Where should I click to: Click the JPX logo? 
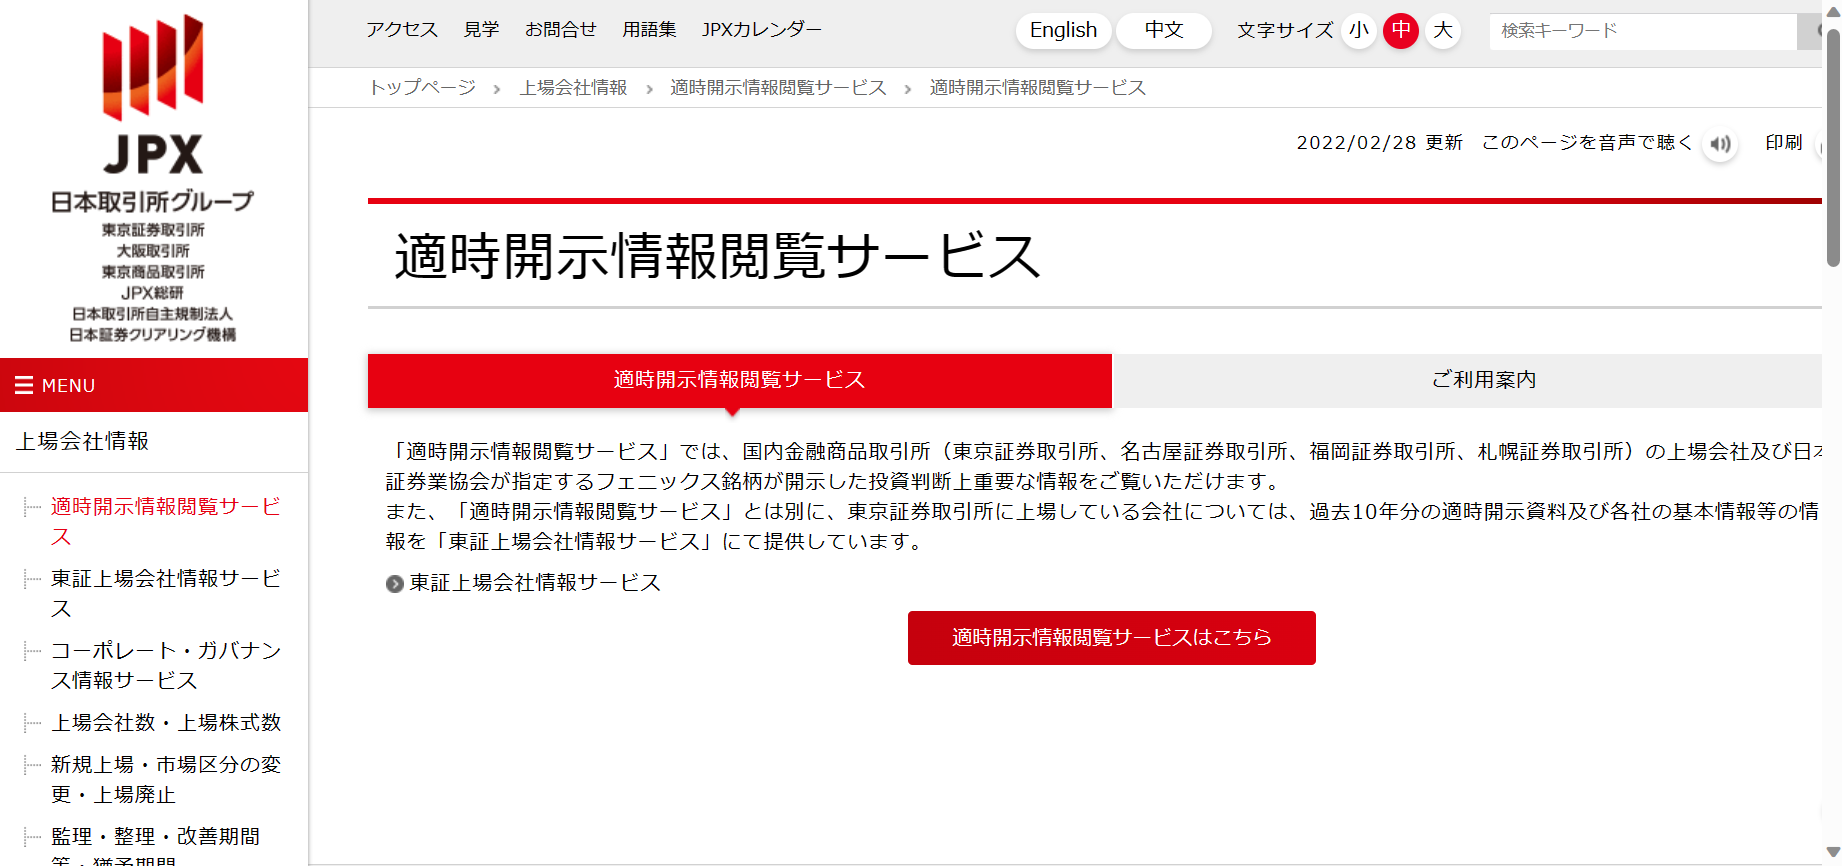153,178
